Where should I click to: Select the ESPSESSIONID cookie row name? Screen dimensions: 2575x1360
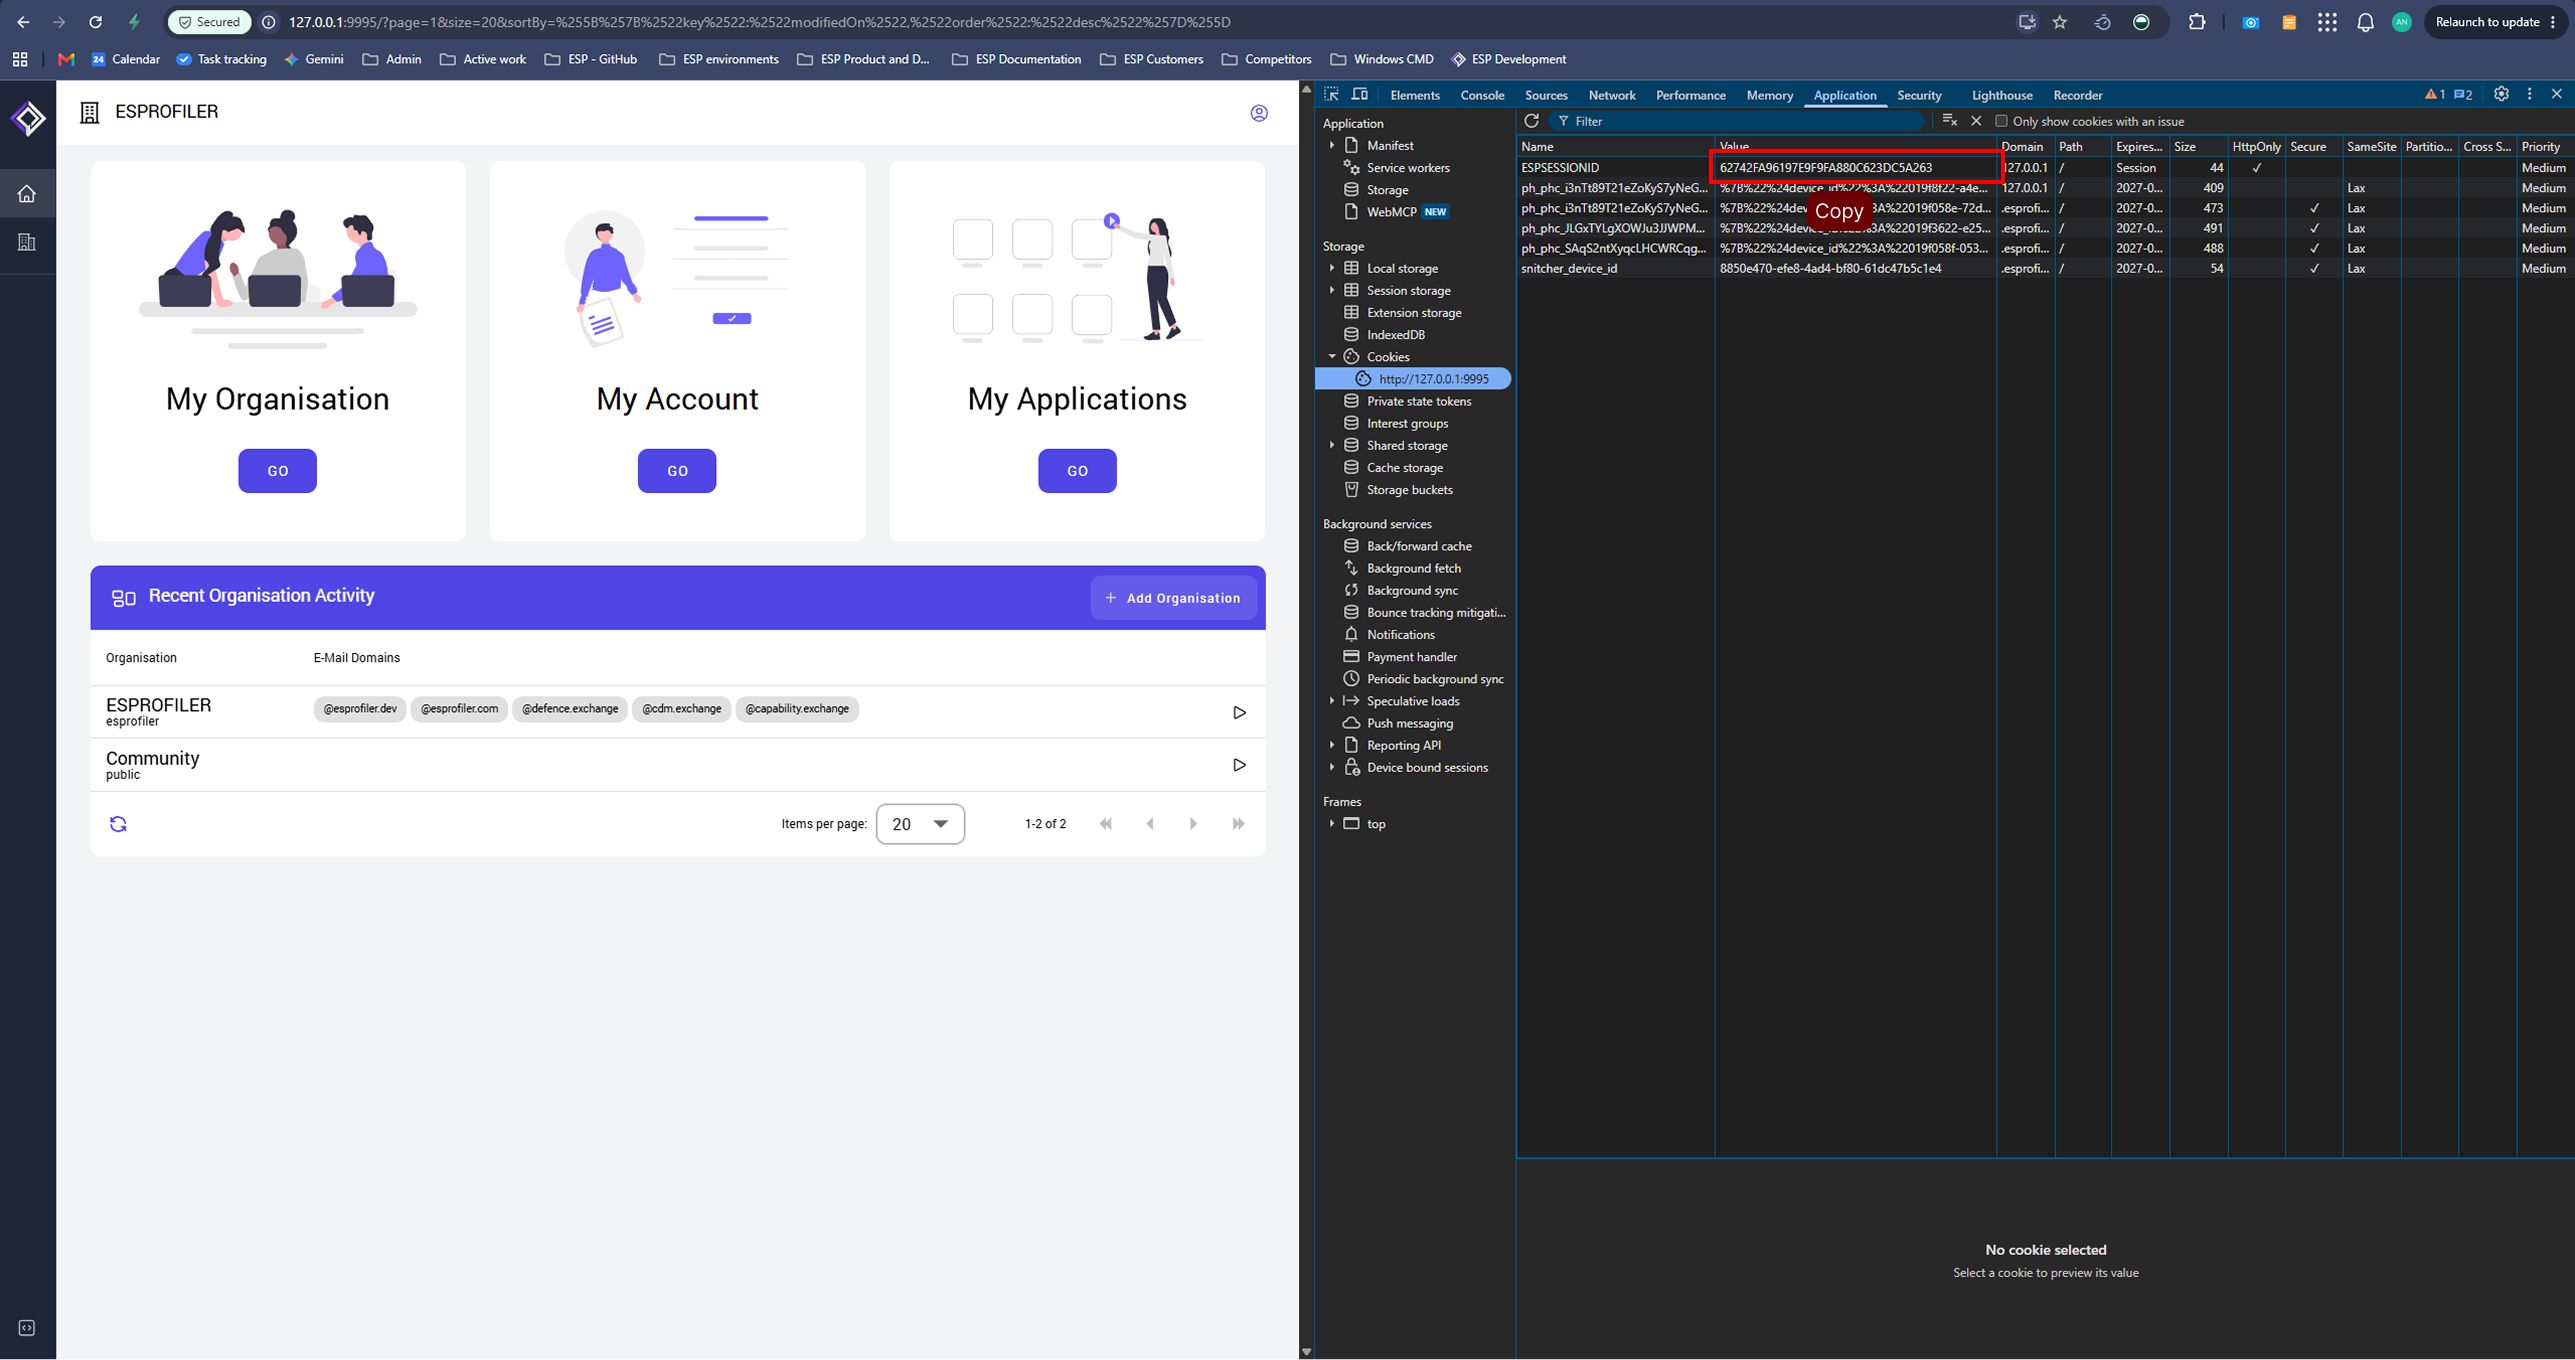coord(1560,168)
